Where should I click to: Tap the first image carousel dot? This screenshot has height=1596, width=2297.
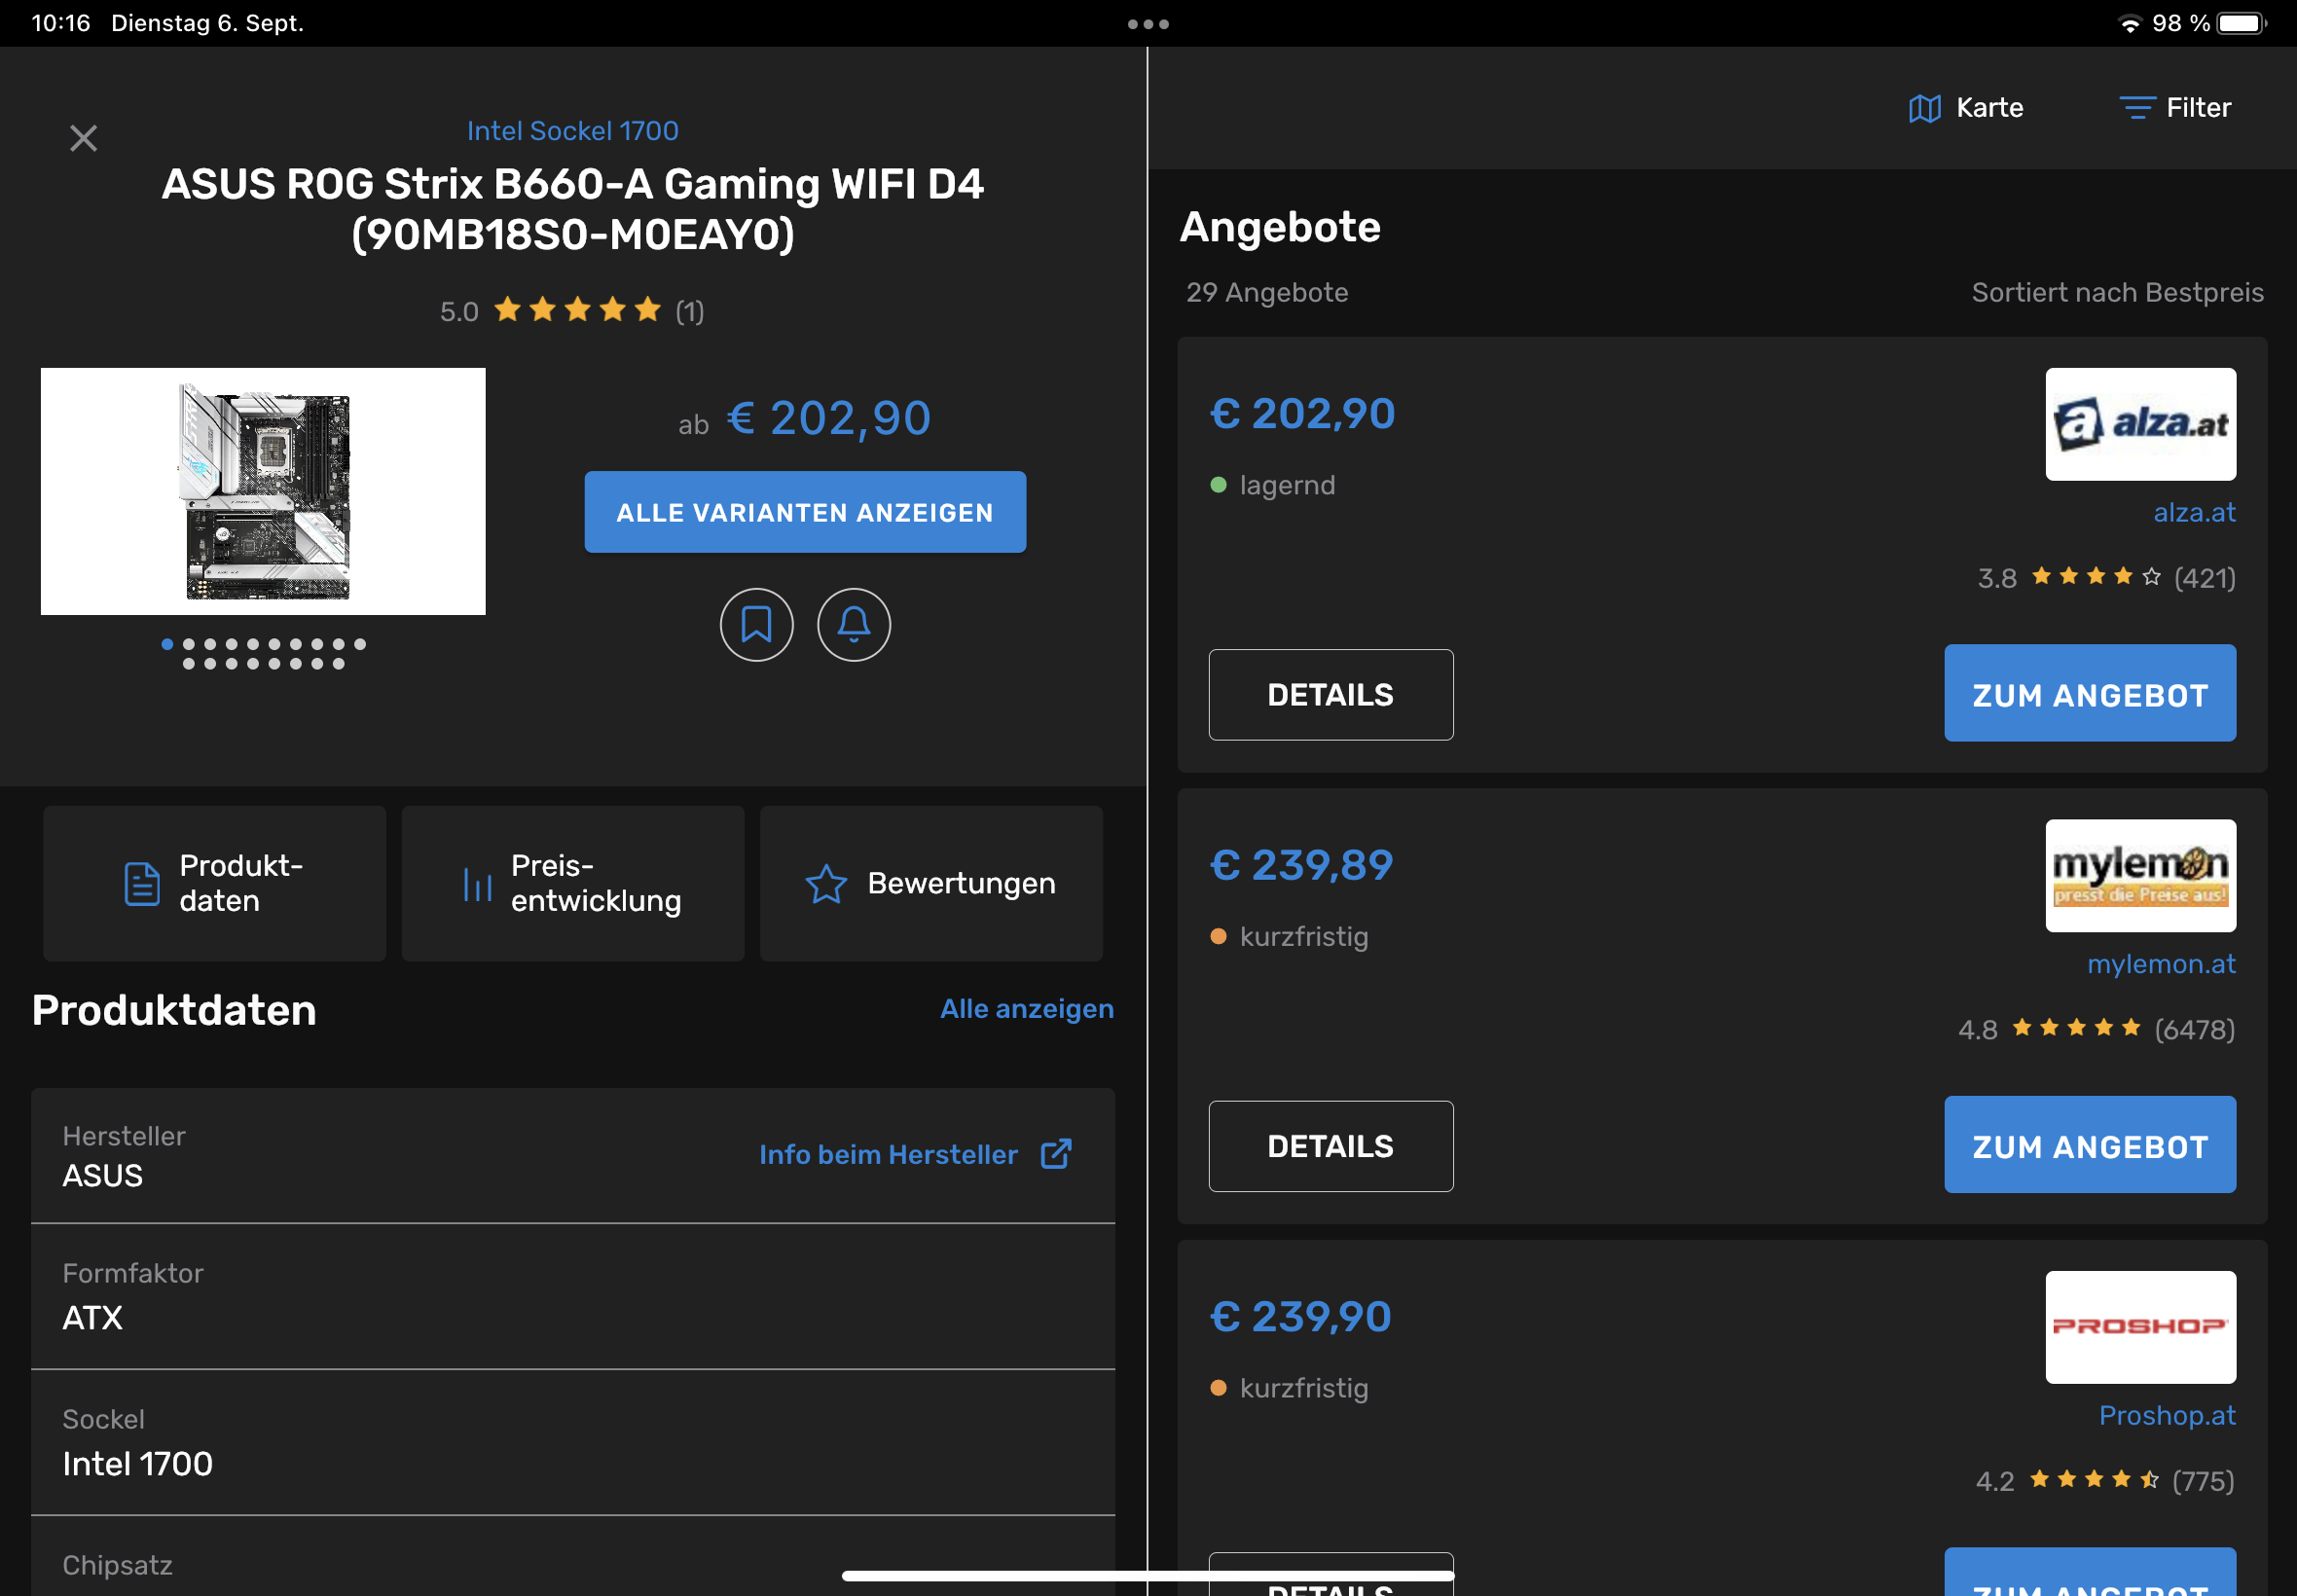(x=167, y=645)
